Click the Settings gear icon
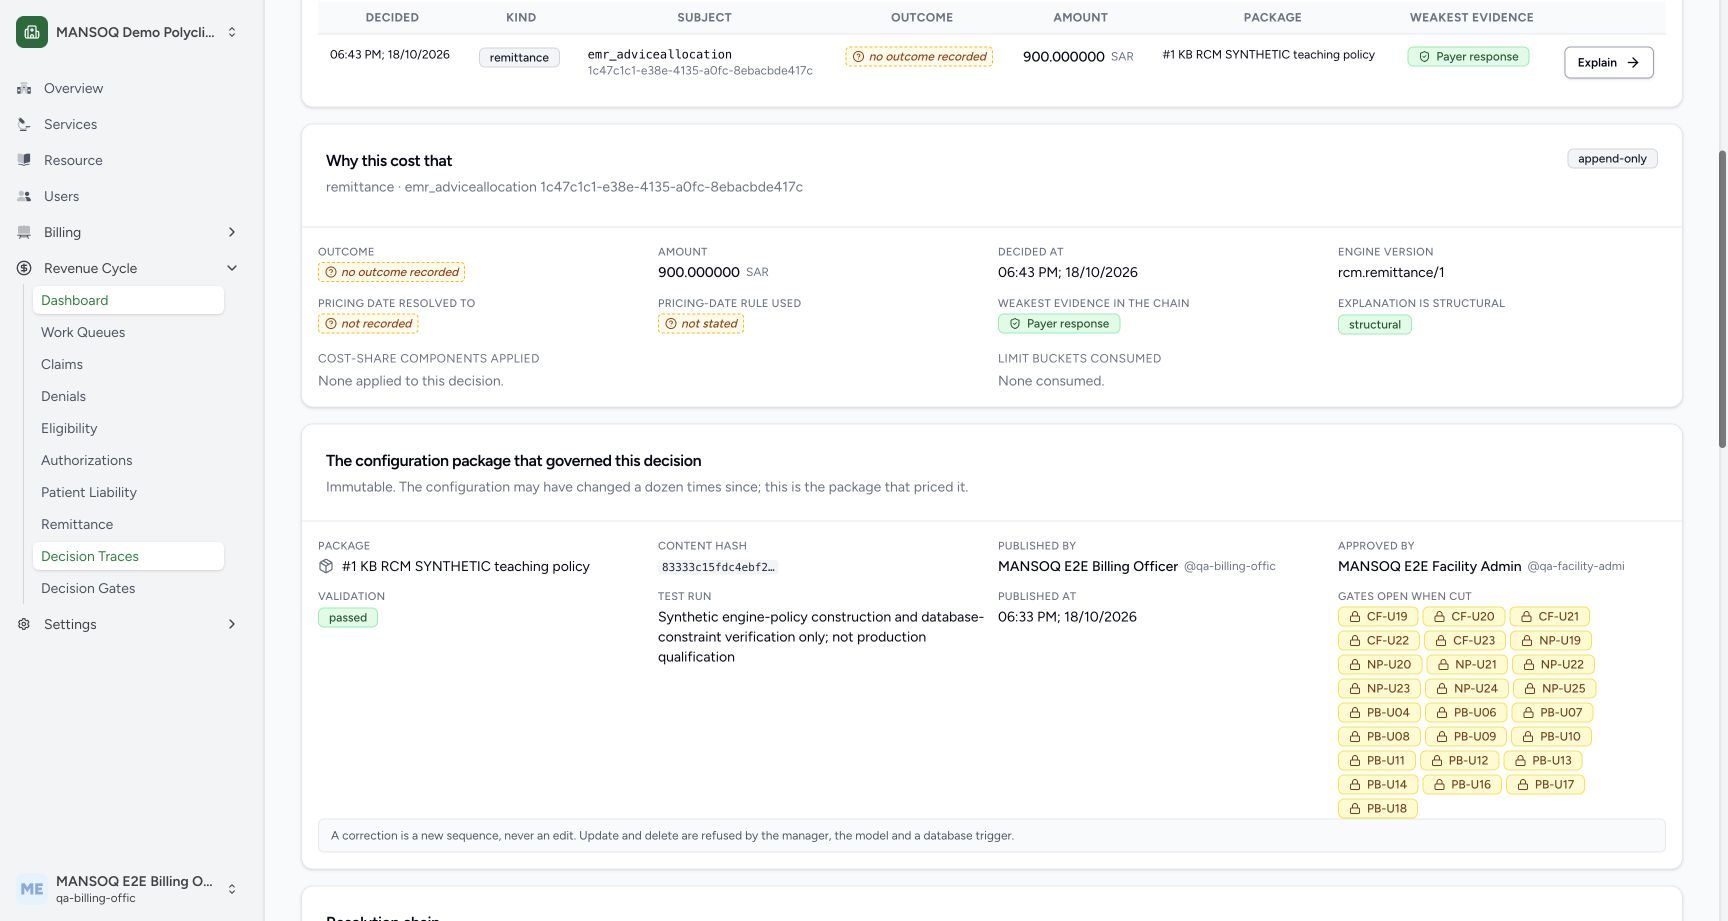This screenshot has width=1728, height=921. pyautogui.click(x=24, y=624)
